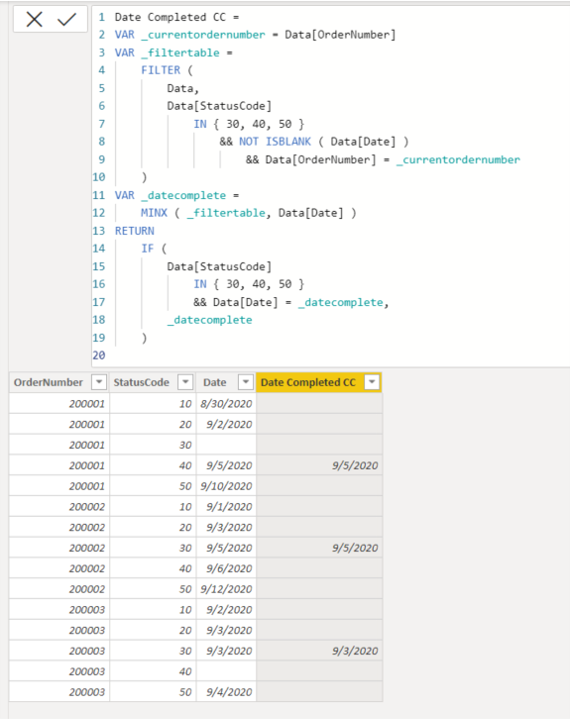This screenshot has height=719, width=570.
Task: Click _currentordernumber reference on line 9
Action: coord(458,160)
